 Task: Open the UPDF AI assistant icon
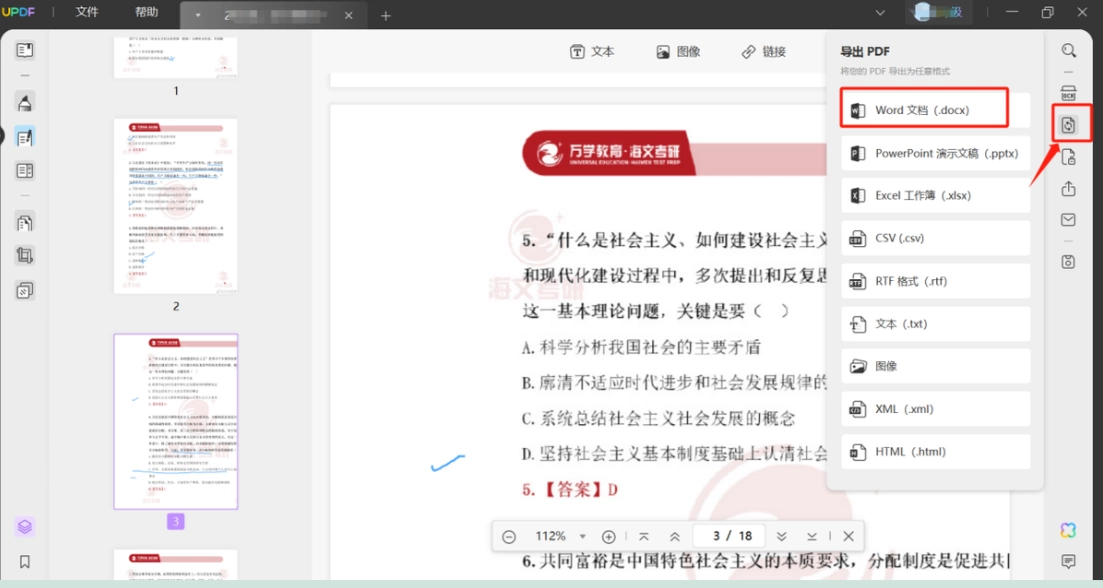pos(1069,530)
